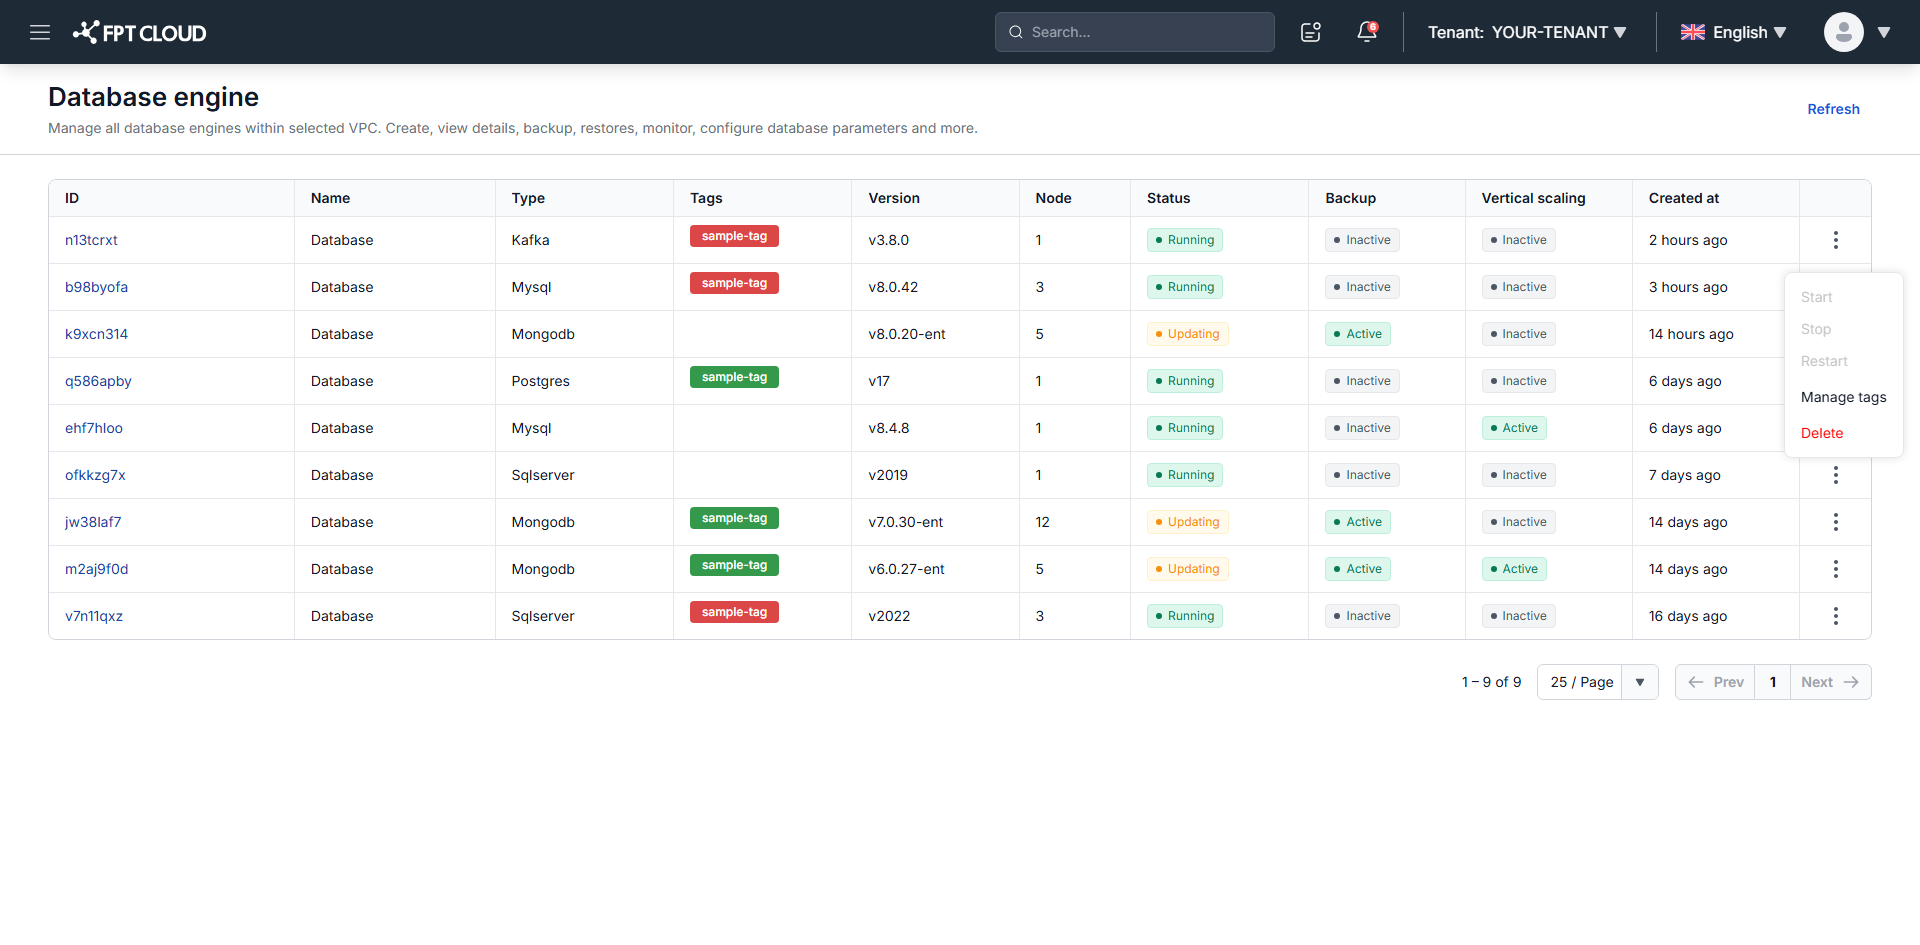
Task: Open the task list icon beside search
Action: point(1311,32)
